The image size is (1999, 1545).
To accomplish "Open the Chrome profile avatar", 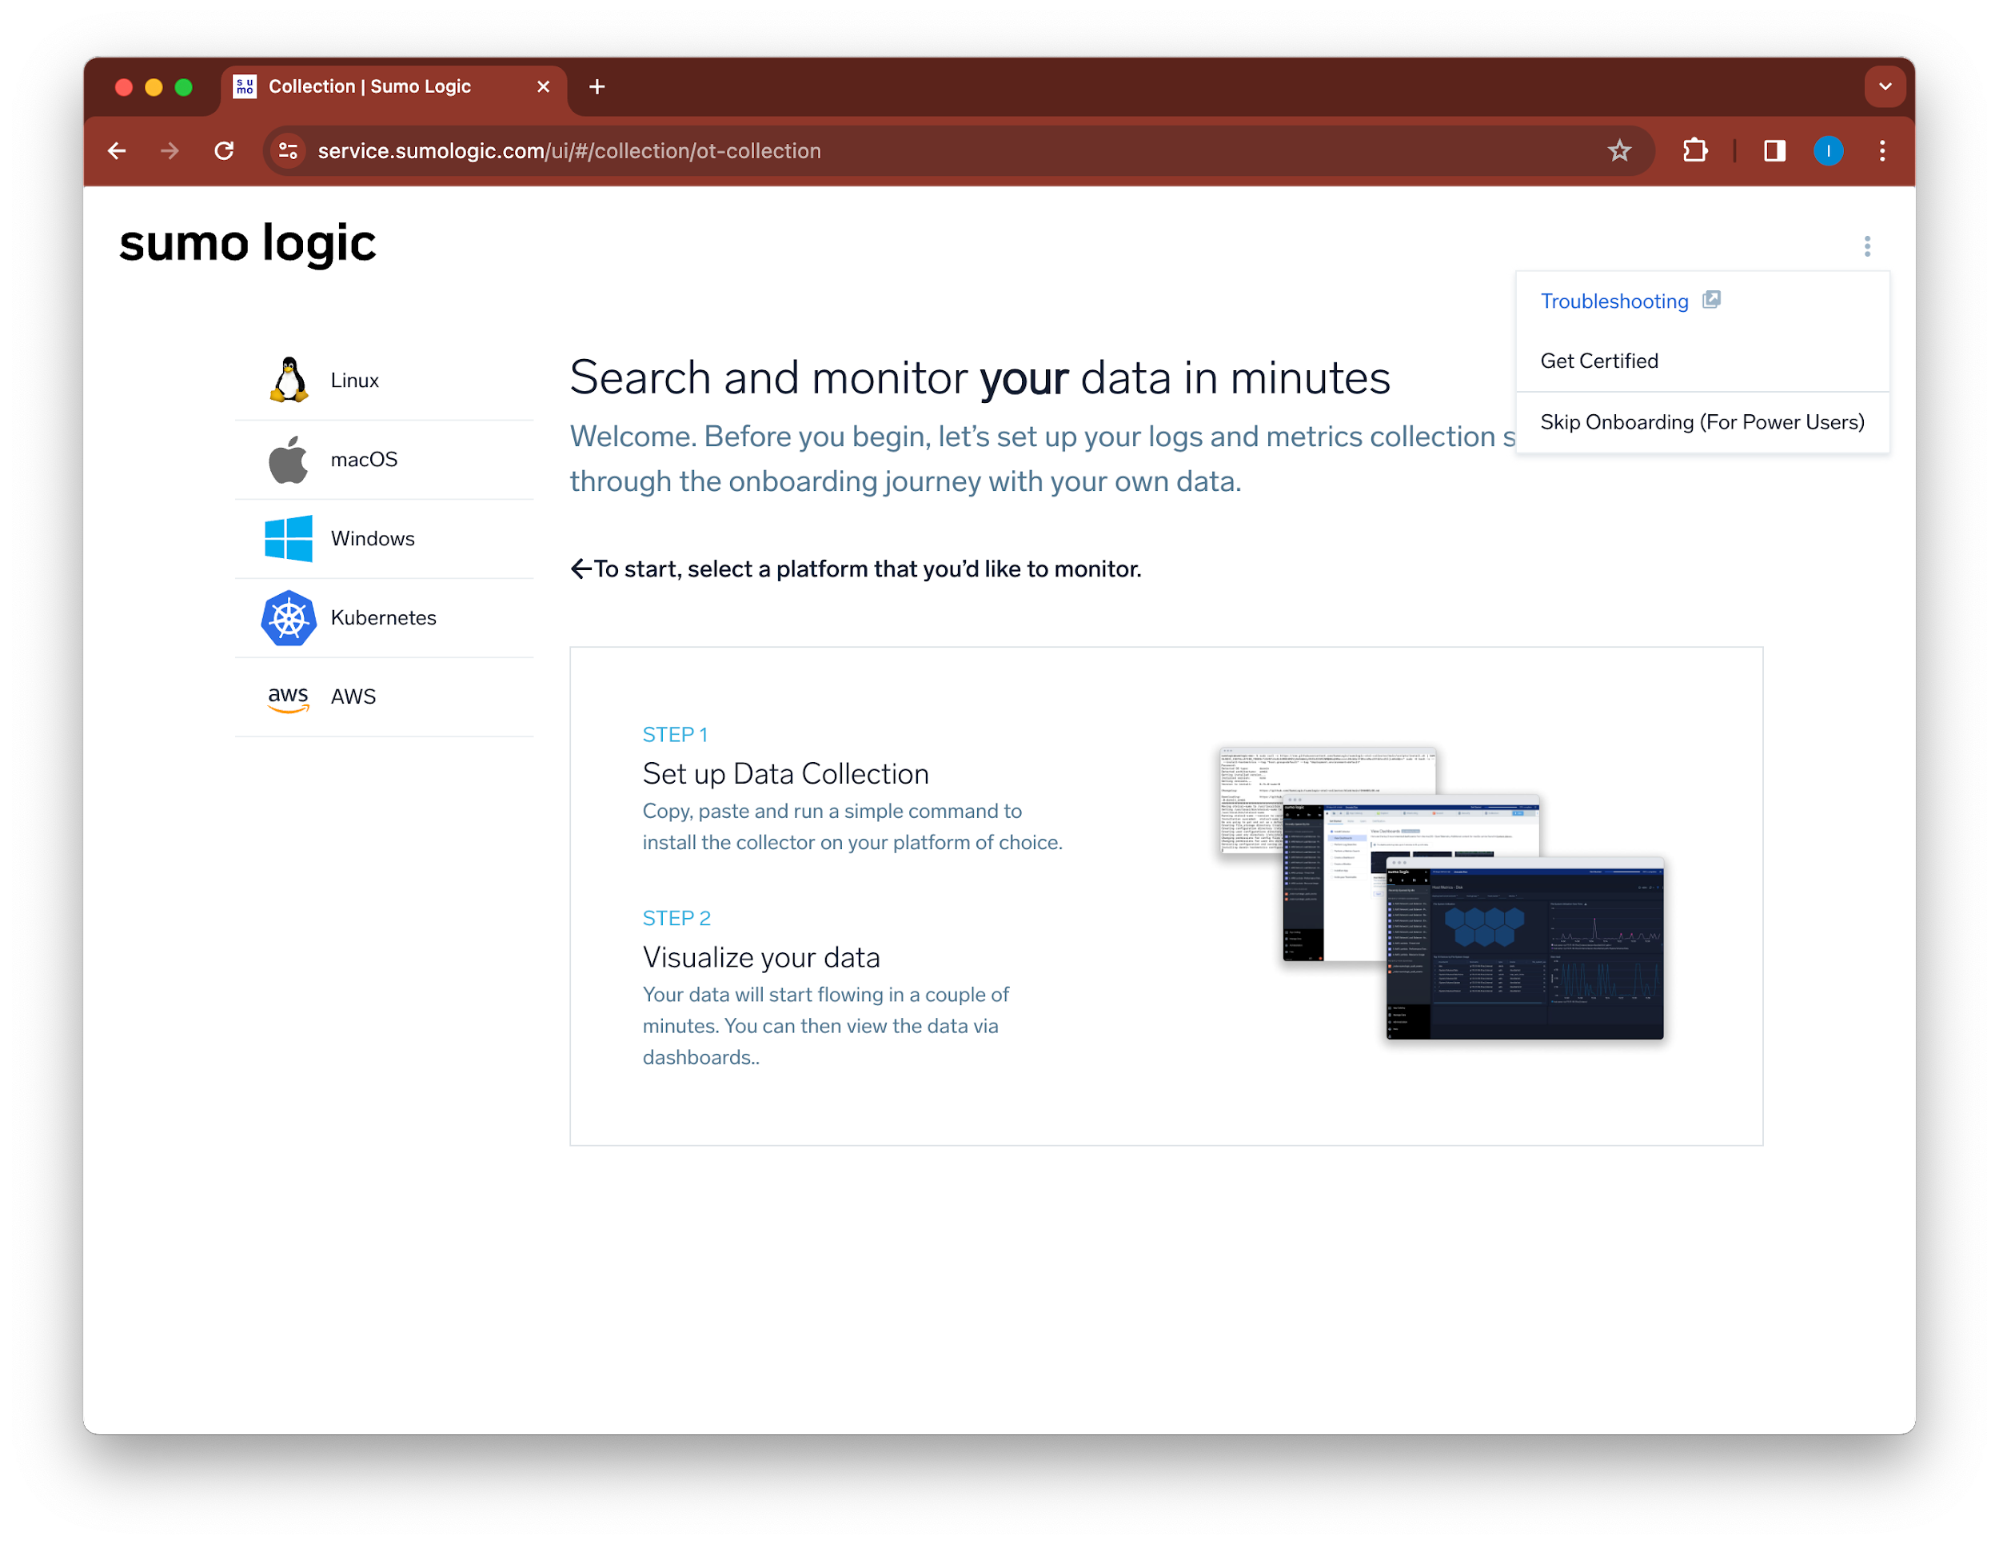I will coord(1828,151).
